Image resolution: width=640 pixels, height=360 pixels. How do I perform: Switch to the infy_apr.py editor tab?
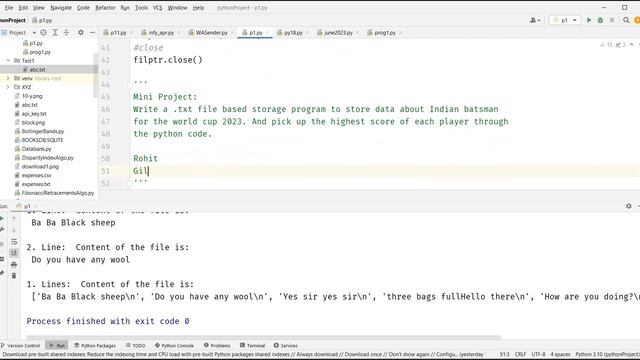point(161,33)
